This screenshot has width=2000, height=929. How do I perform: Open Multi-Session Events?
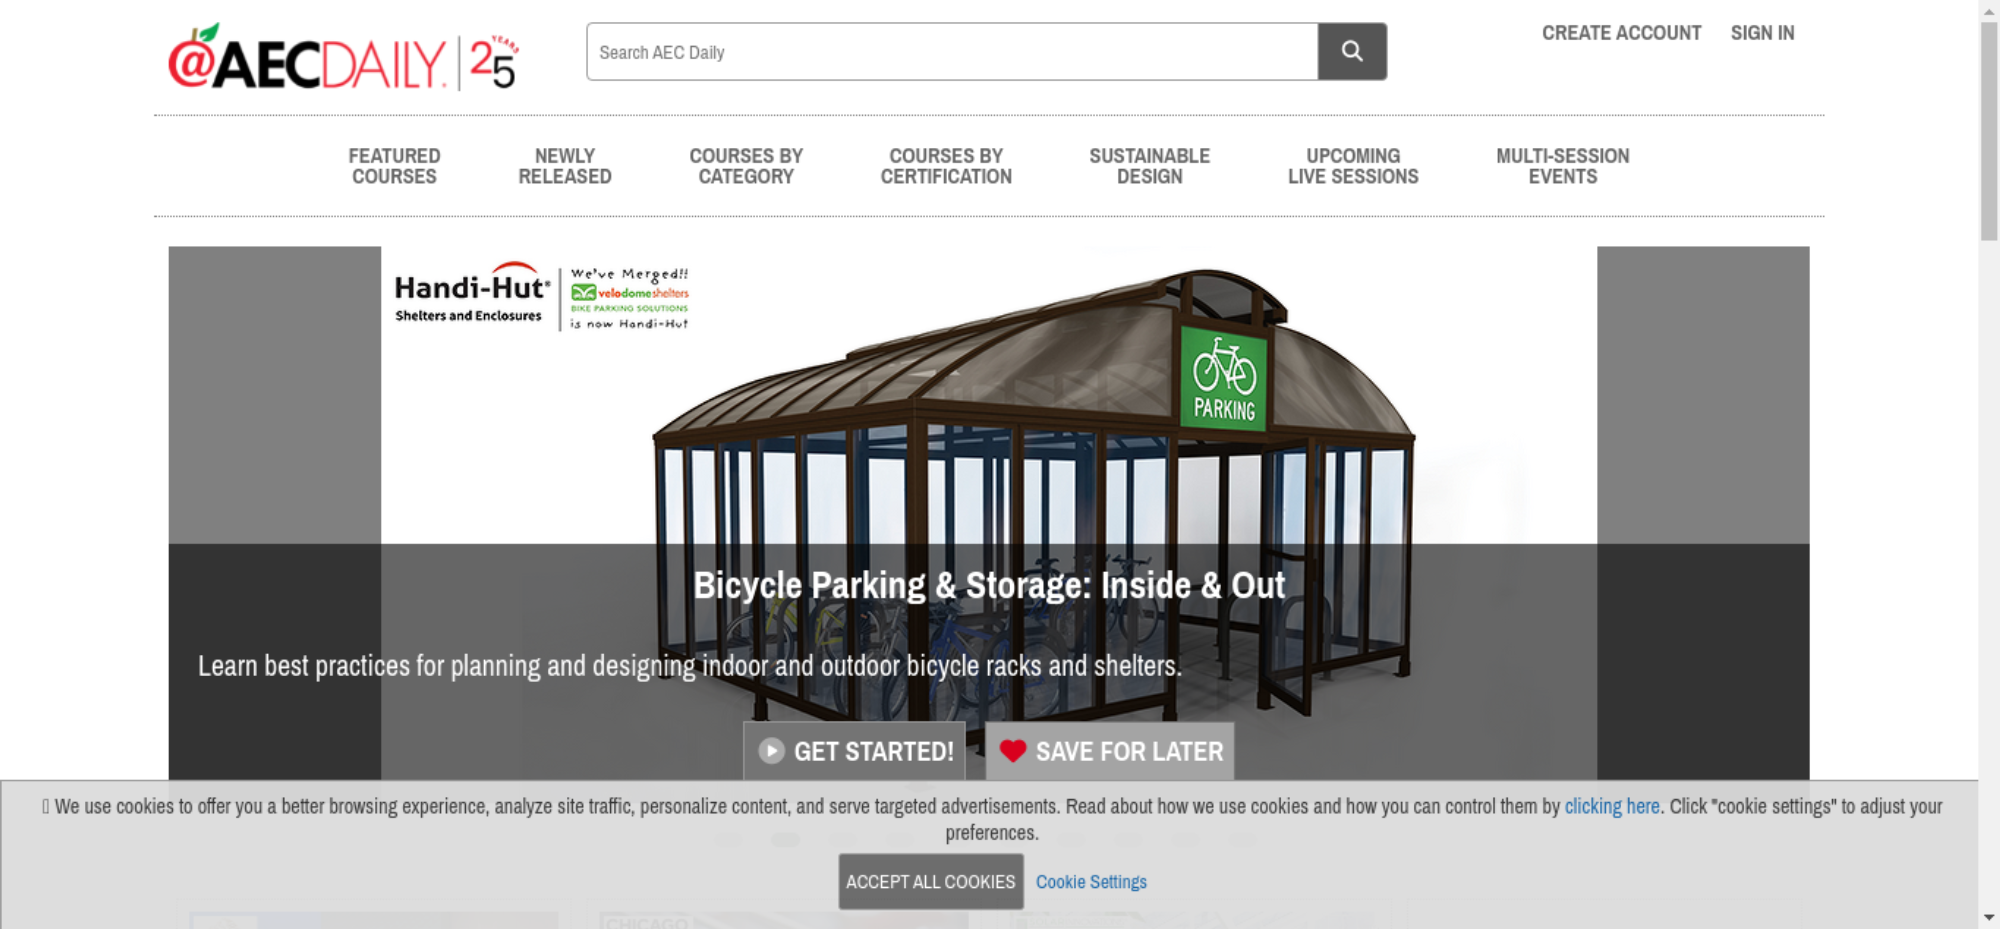tap(1563, 166)
